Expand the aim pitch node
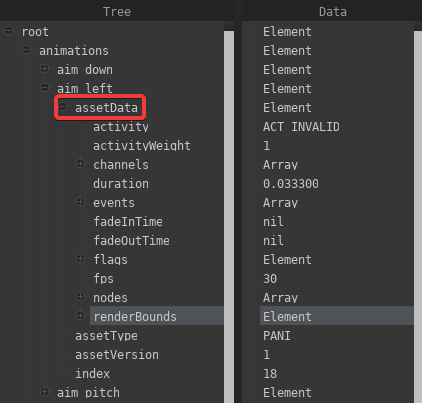The image size is (422, 403). pyautogui.click(x=44, y=392)
